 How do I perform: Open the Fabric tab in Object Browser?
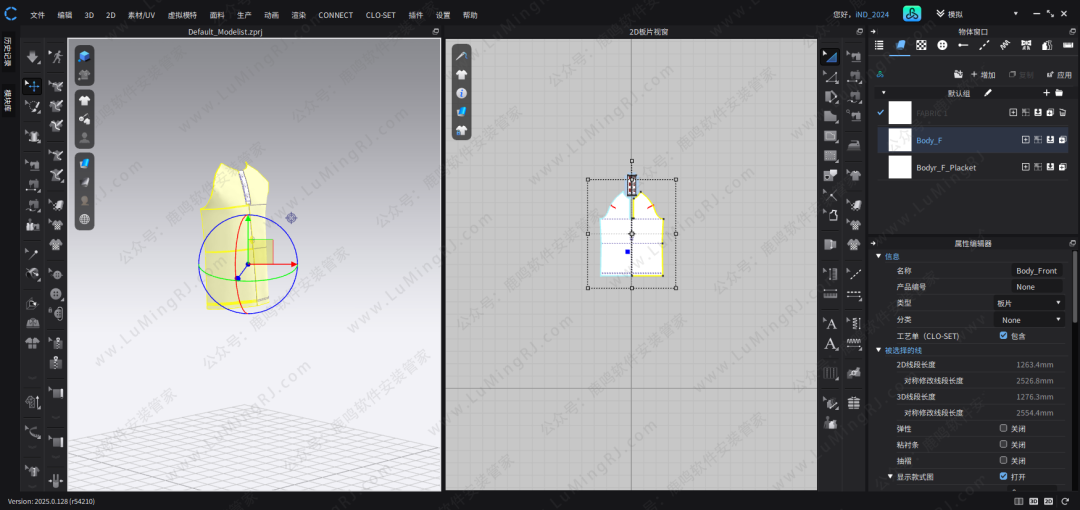click(900, 45)
